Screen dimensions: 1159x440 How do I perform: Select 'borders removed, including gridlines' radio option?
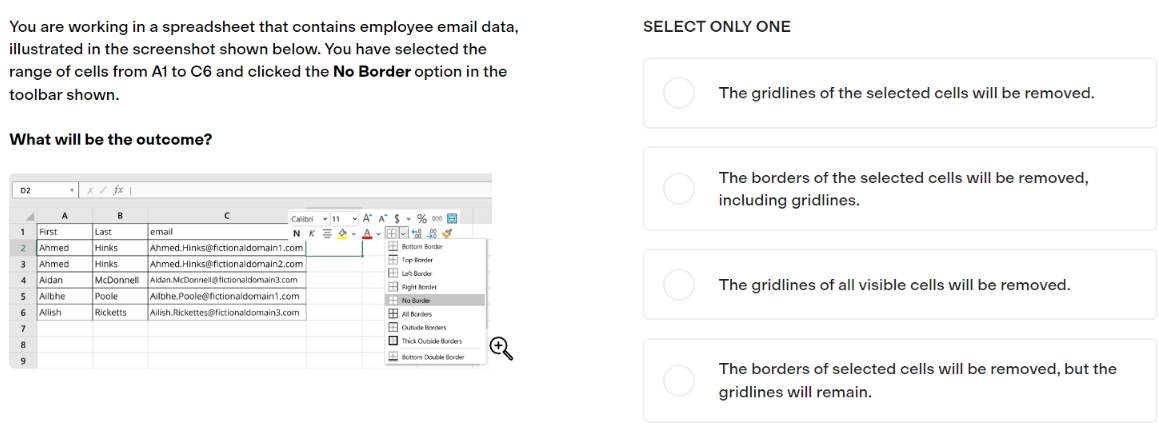[x=678, y=189]
